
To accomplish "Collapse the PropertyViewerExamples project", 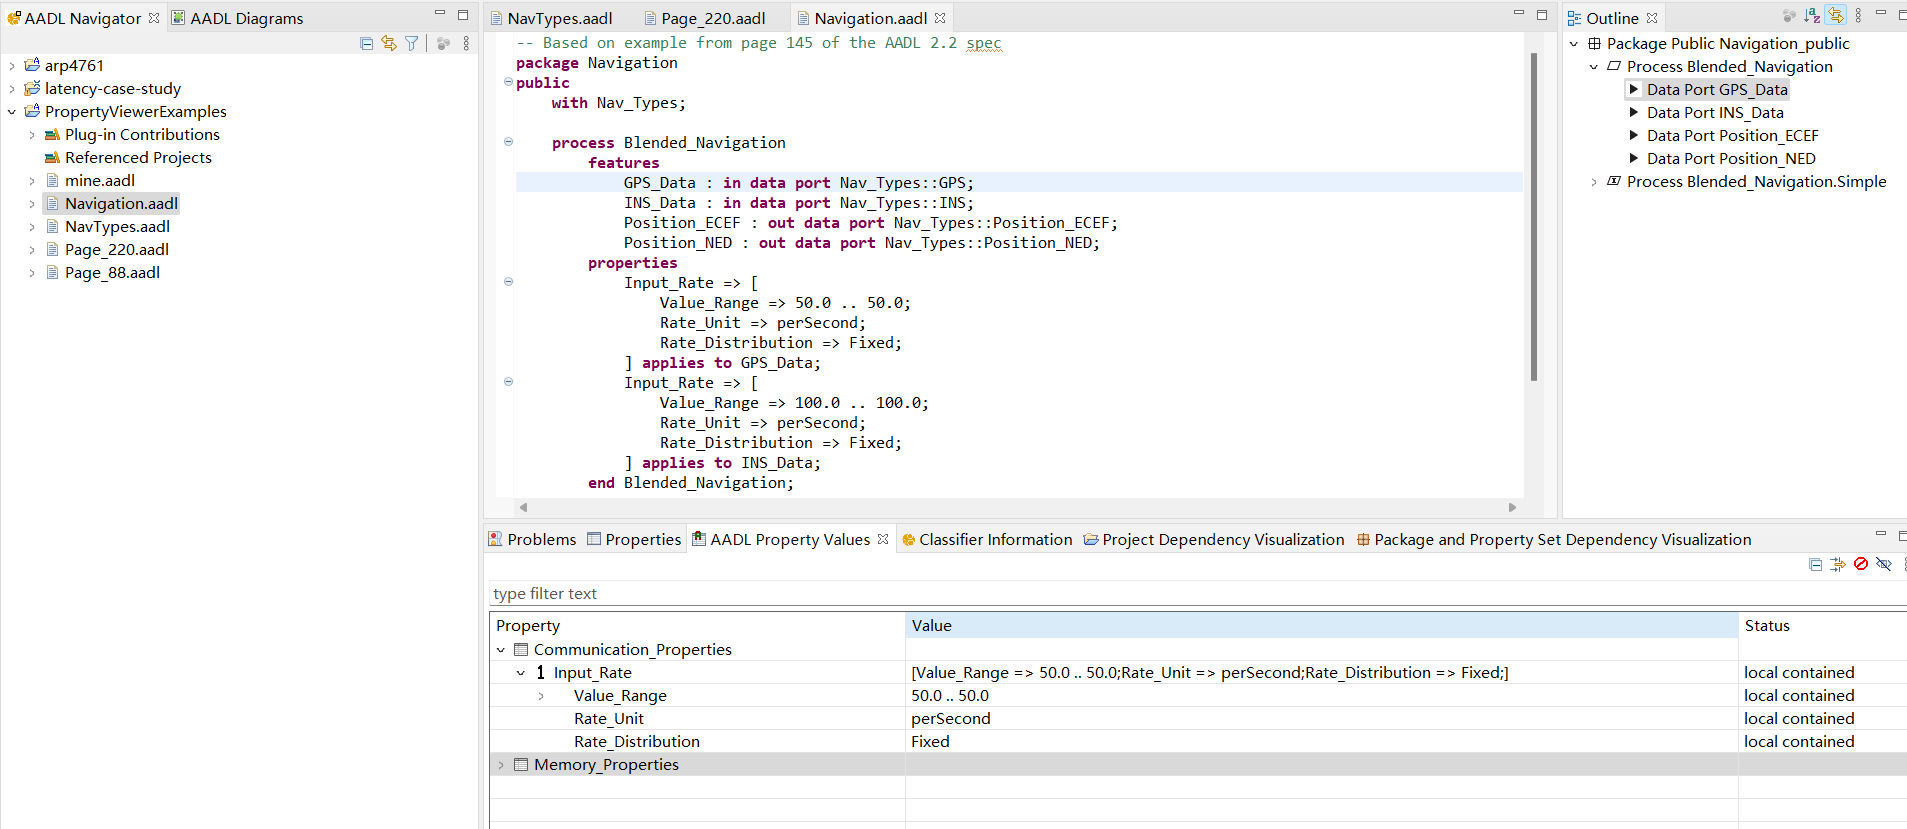I will point(12,112).
